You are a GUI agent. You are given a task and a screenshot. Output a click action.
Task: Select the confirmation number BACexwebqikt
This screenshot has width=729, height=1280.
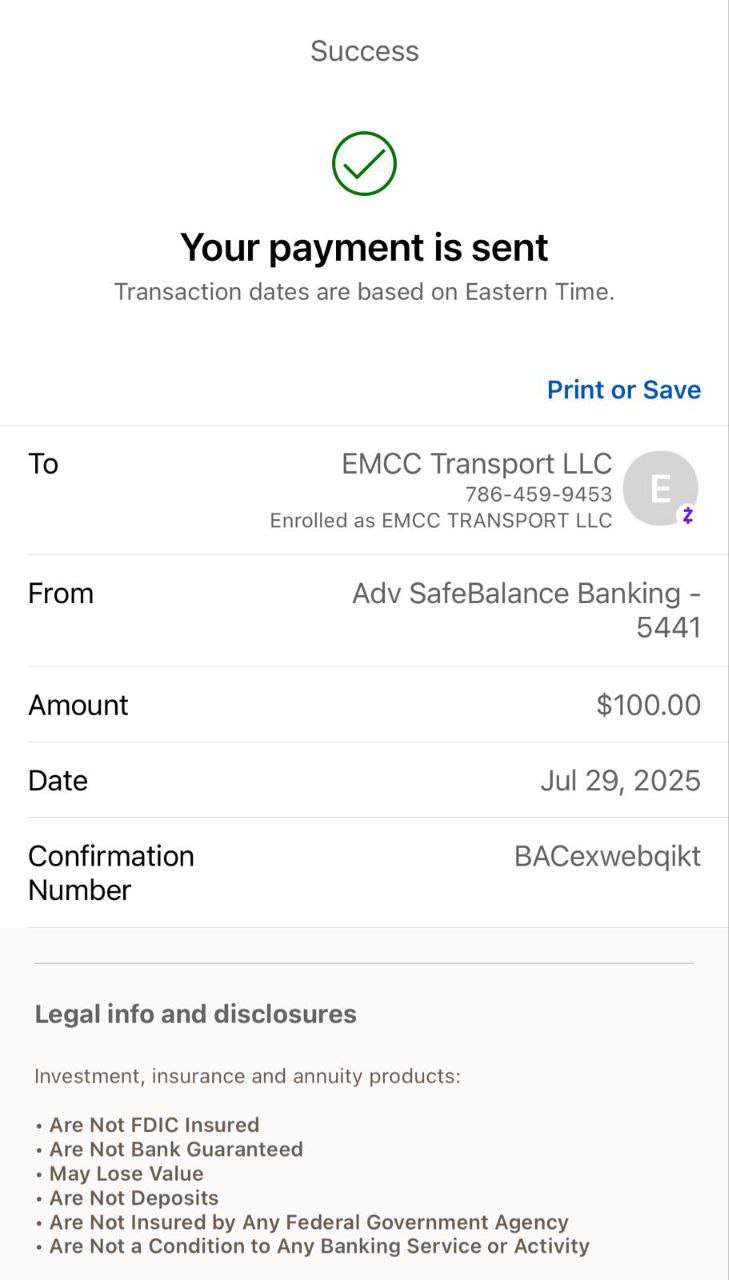pos(607,857)
